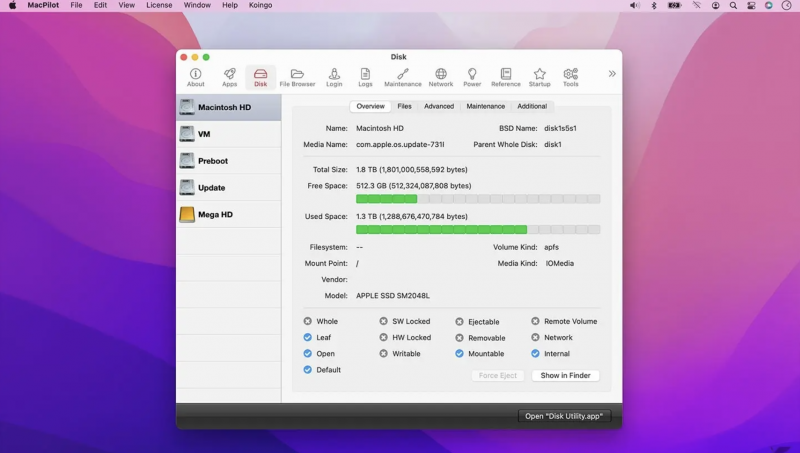The width and height of the screenshot is (800, 453).
Task: Open the MacPilot menu
Action: coord(43,5)
